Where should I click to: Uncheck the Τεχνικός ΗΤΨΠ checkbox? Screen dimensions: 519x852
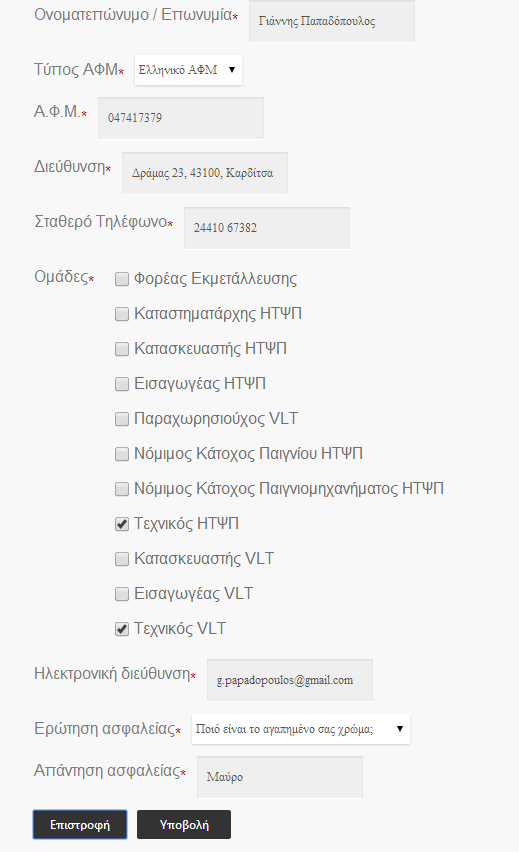pyautogui.click(x=122, y=524)
